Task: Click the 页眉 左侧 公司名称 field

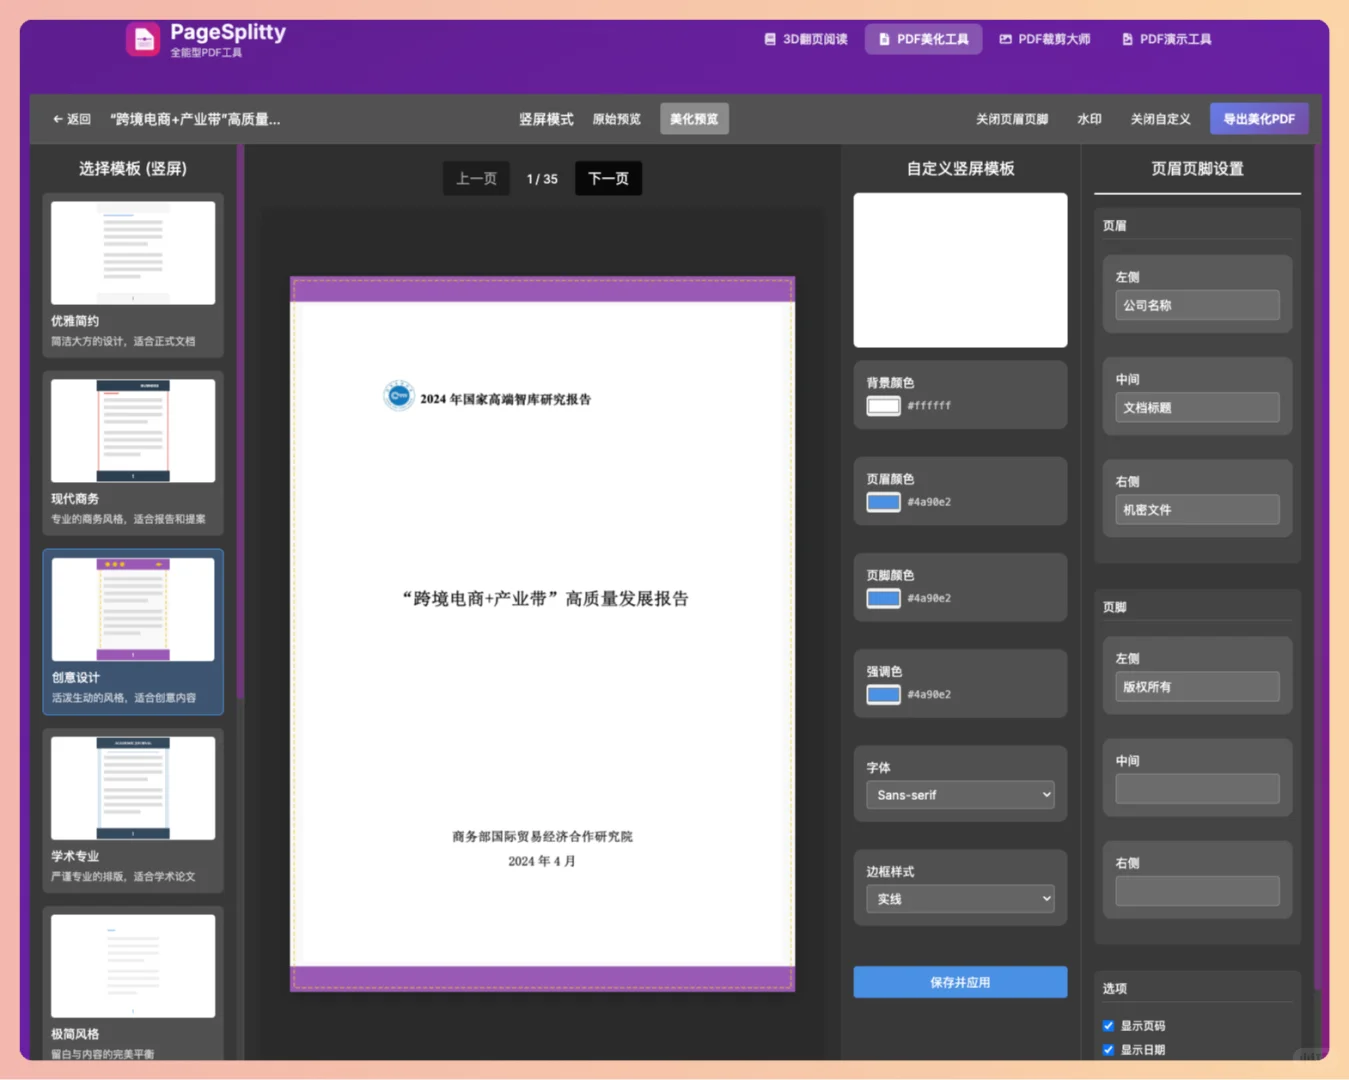Action: point(1197,305)
